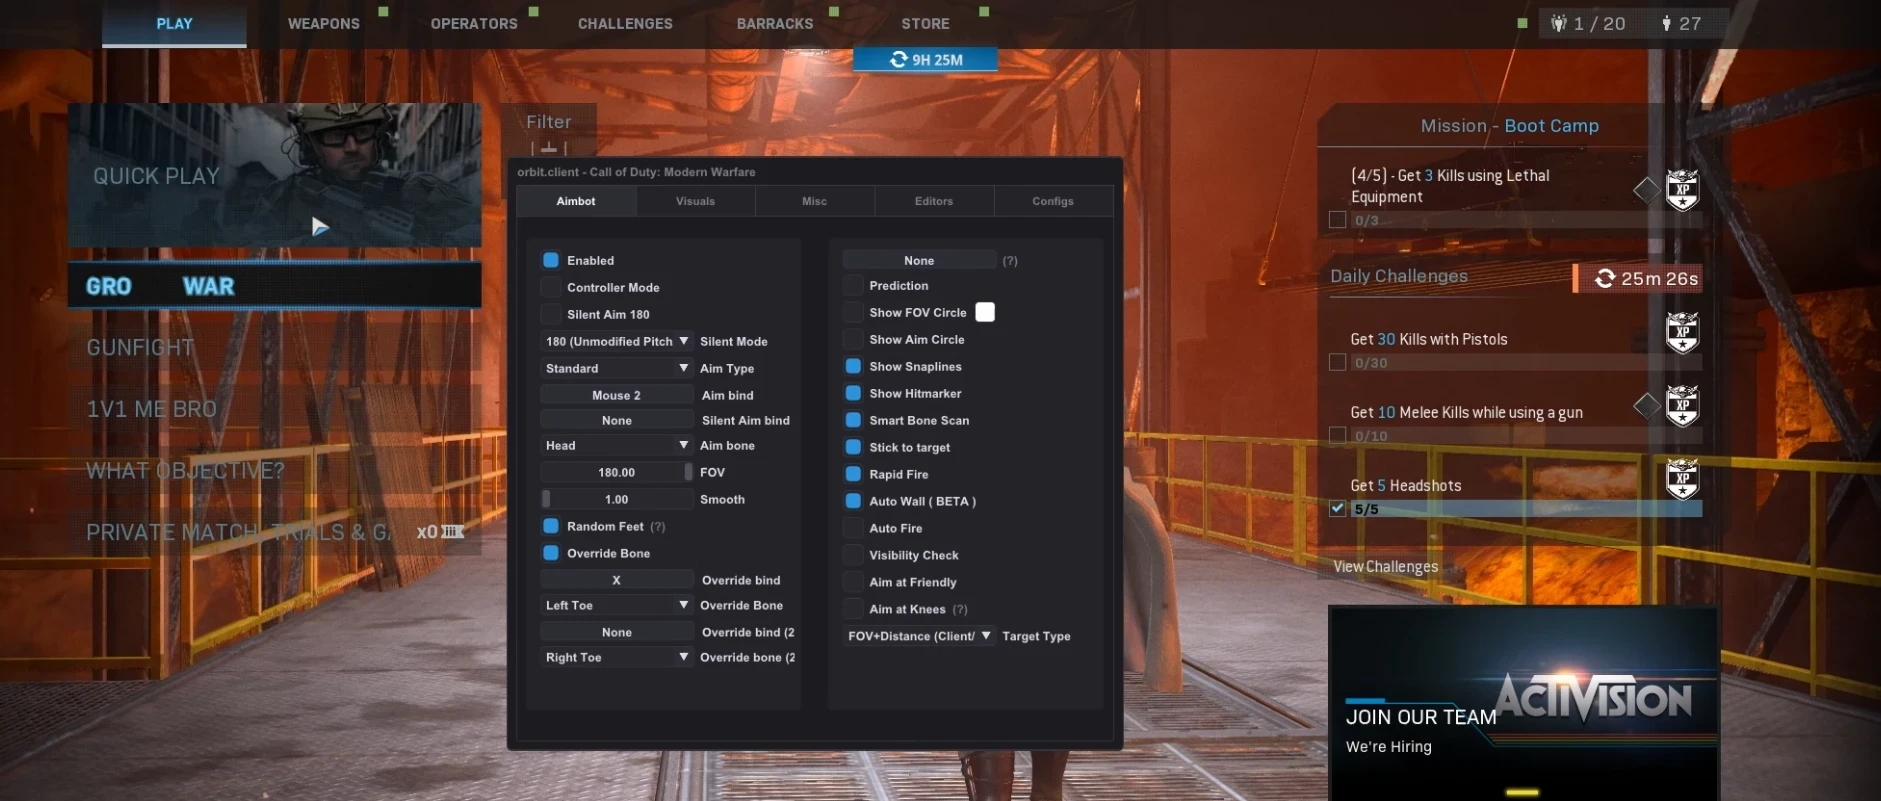1881x801 pixels.
Task: Click the filter icon below Filter label
Action: click(549, 148)
